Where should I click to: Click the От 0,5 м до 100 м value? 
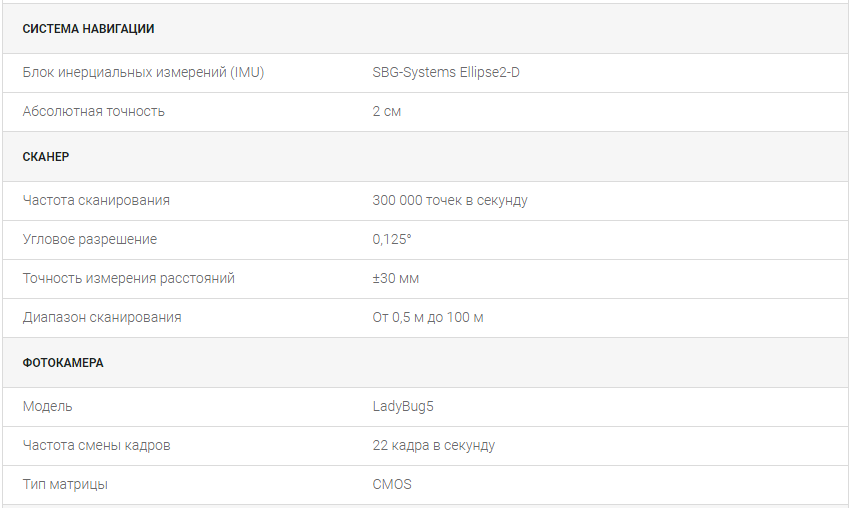428,318
